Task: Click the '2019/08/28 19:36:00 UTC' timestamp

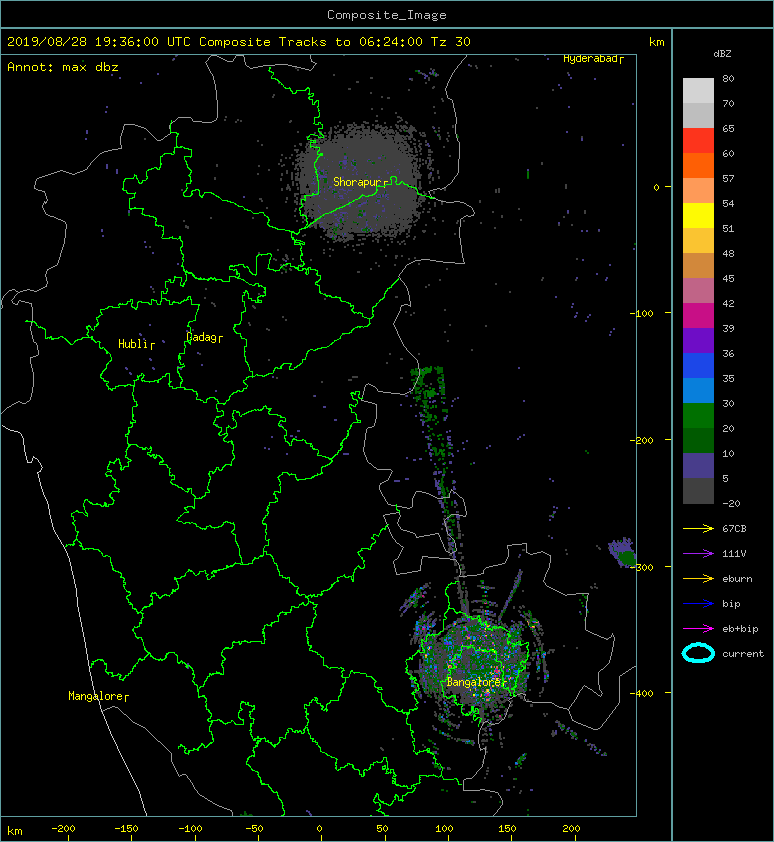Action: tap(98, 42)
